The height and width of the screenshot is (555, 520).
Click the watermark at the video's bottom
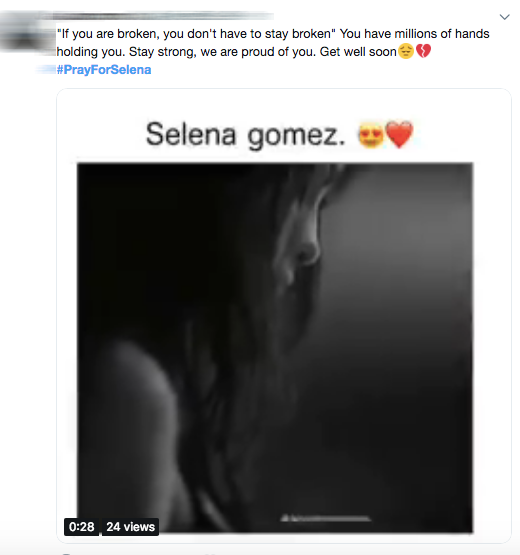[x=326, y=519]
